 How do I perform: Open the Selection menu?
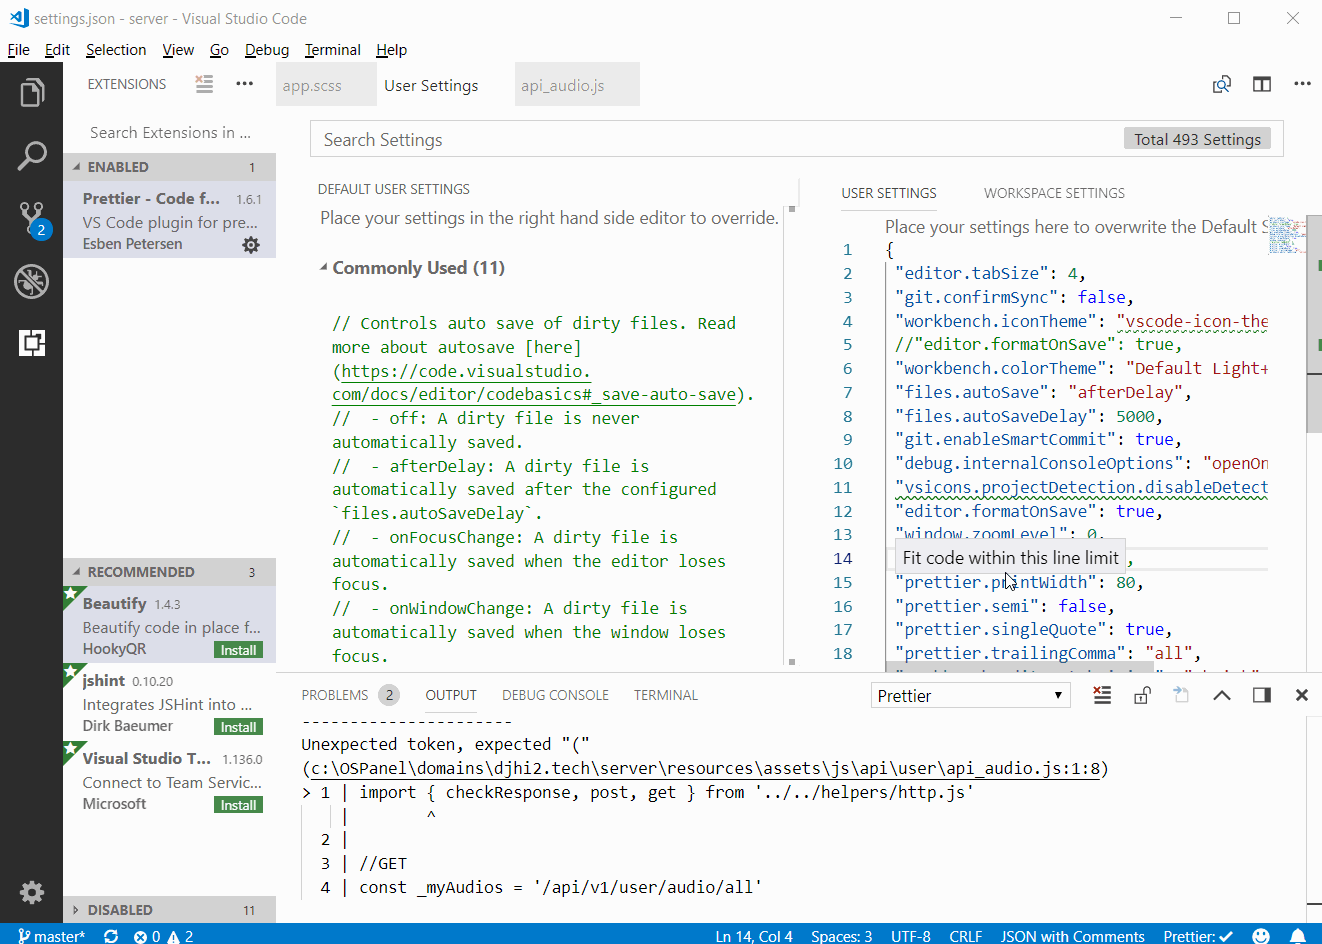[116, 50]
